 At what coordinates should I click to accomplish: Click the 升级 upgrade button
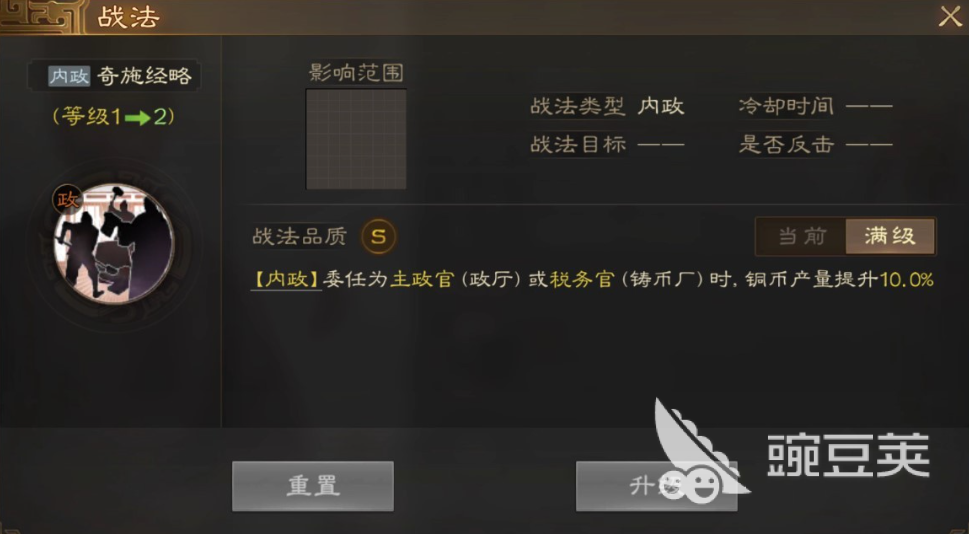656,486
